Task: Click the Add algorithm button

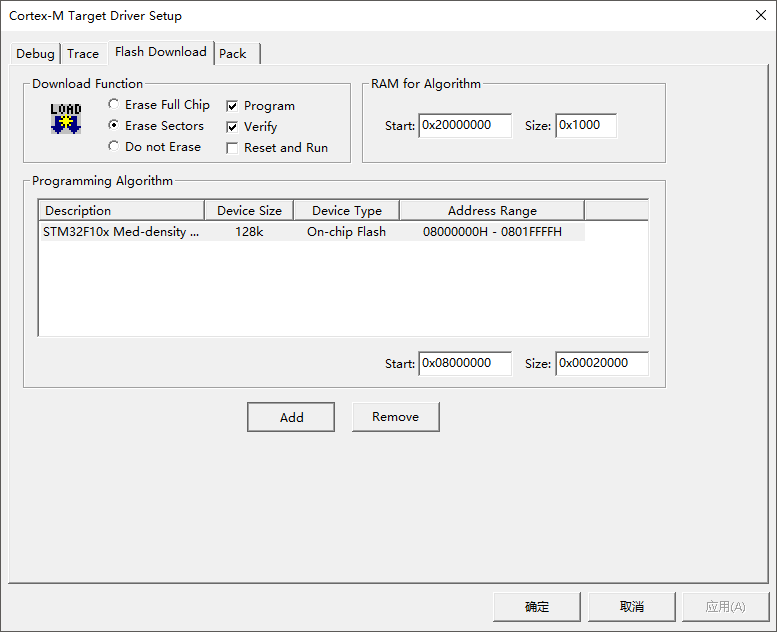Action: (x=292, y=417)
